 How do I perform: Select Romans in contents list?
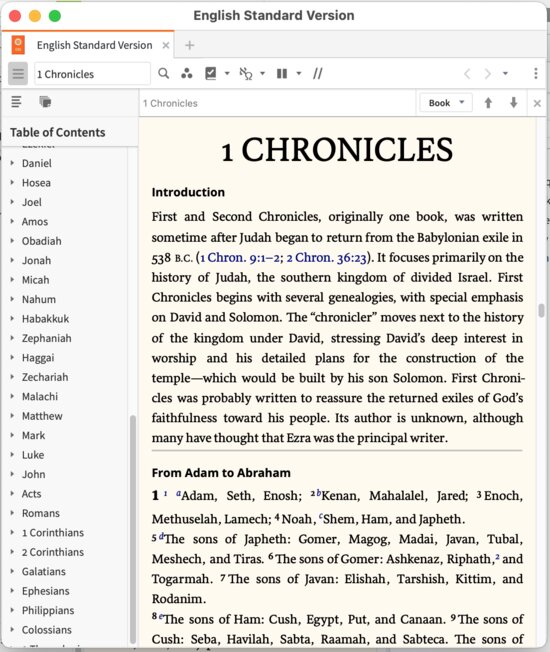41,514
